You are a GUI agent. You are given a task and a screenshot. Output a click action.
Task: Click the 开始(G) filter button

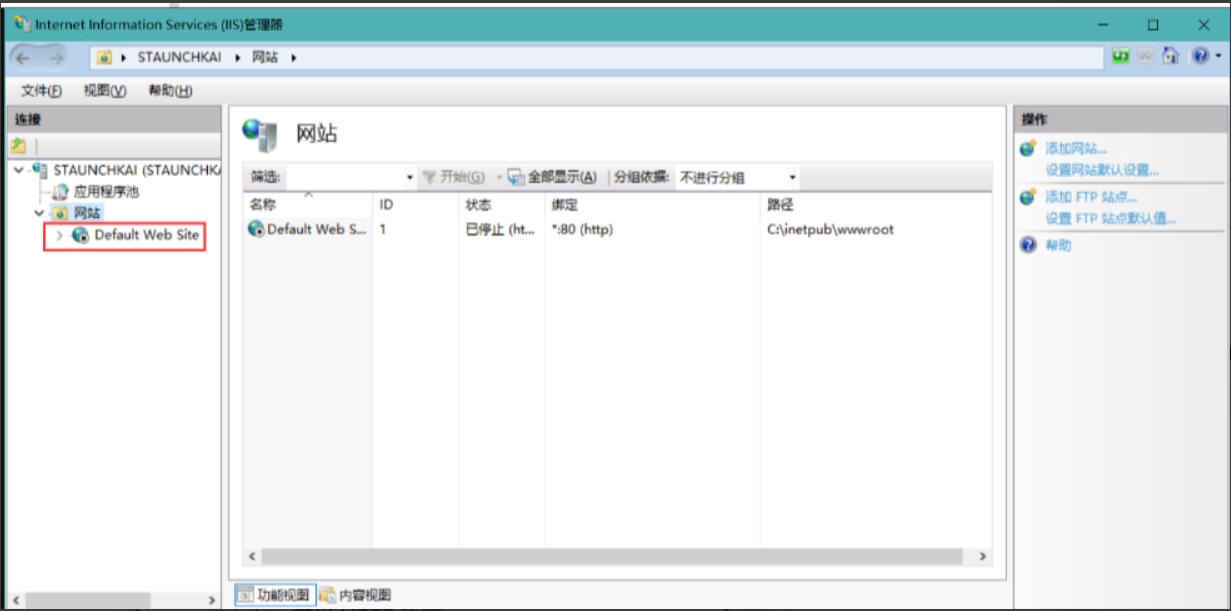[455, 177]
